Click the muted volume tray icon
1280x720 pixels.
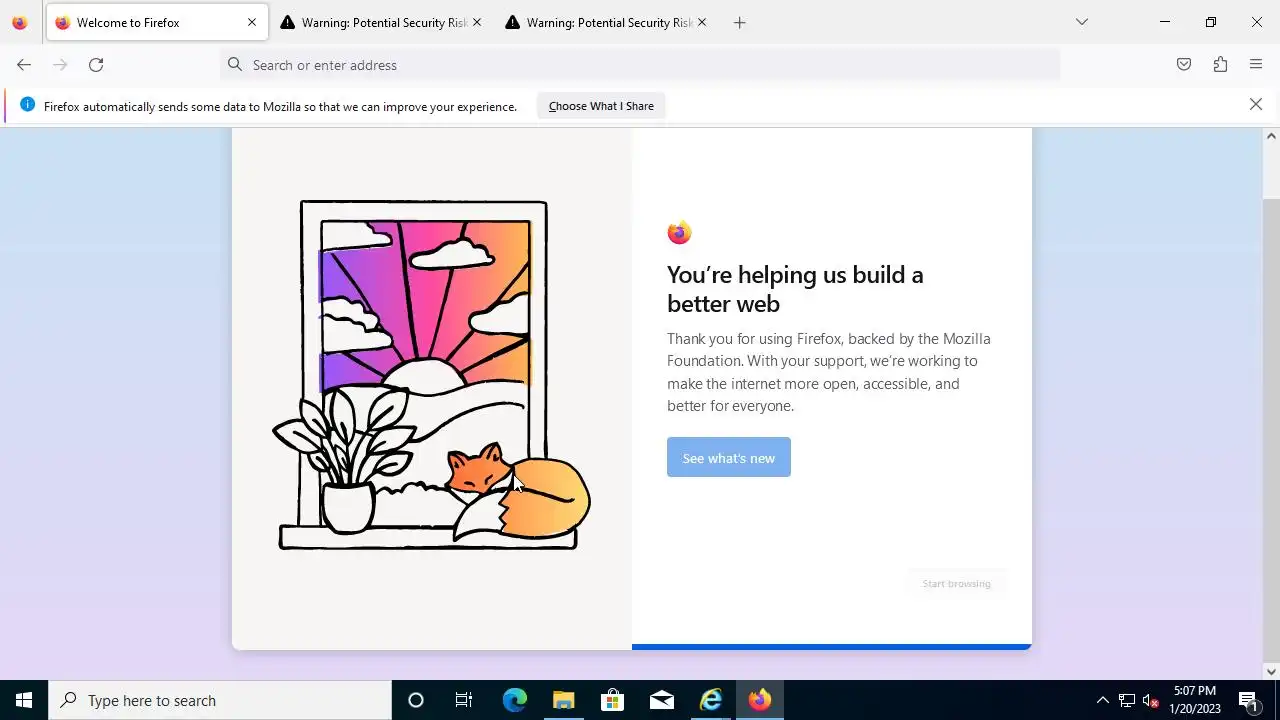pos(1151,700)
